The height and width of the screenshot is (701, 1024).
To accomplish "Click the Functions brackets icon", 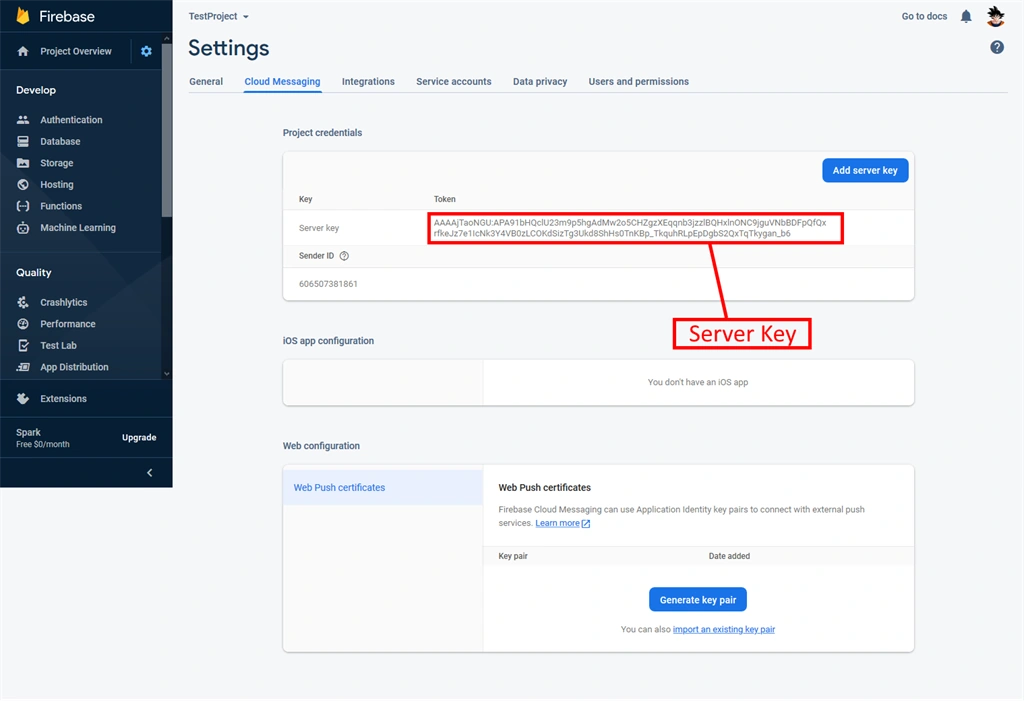I will [23, 206].
